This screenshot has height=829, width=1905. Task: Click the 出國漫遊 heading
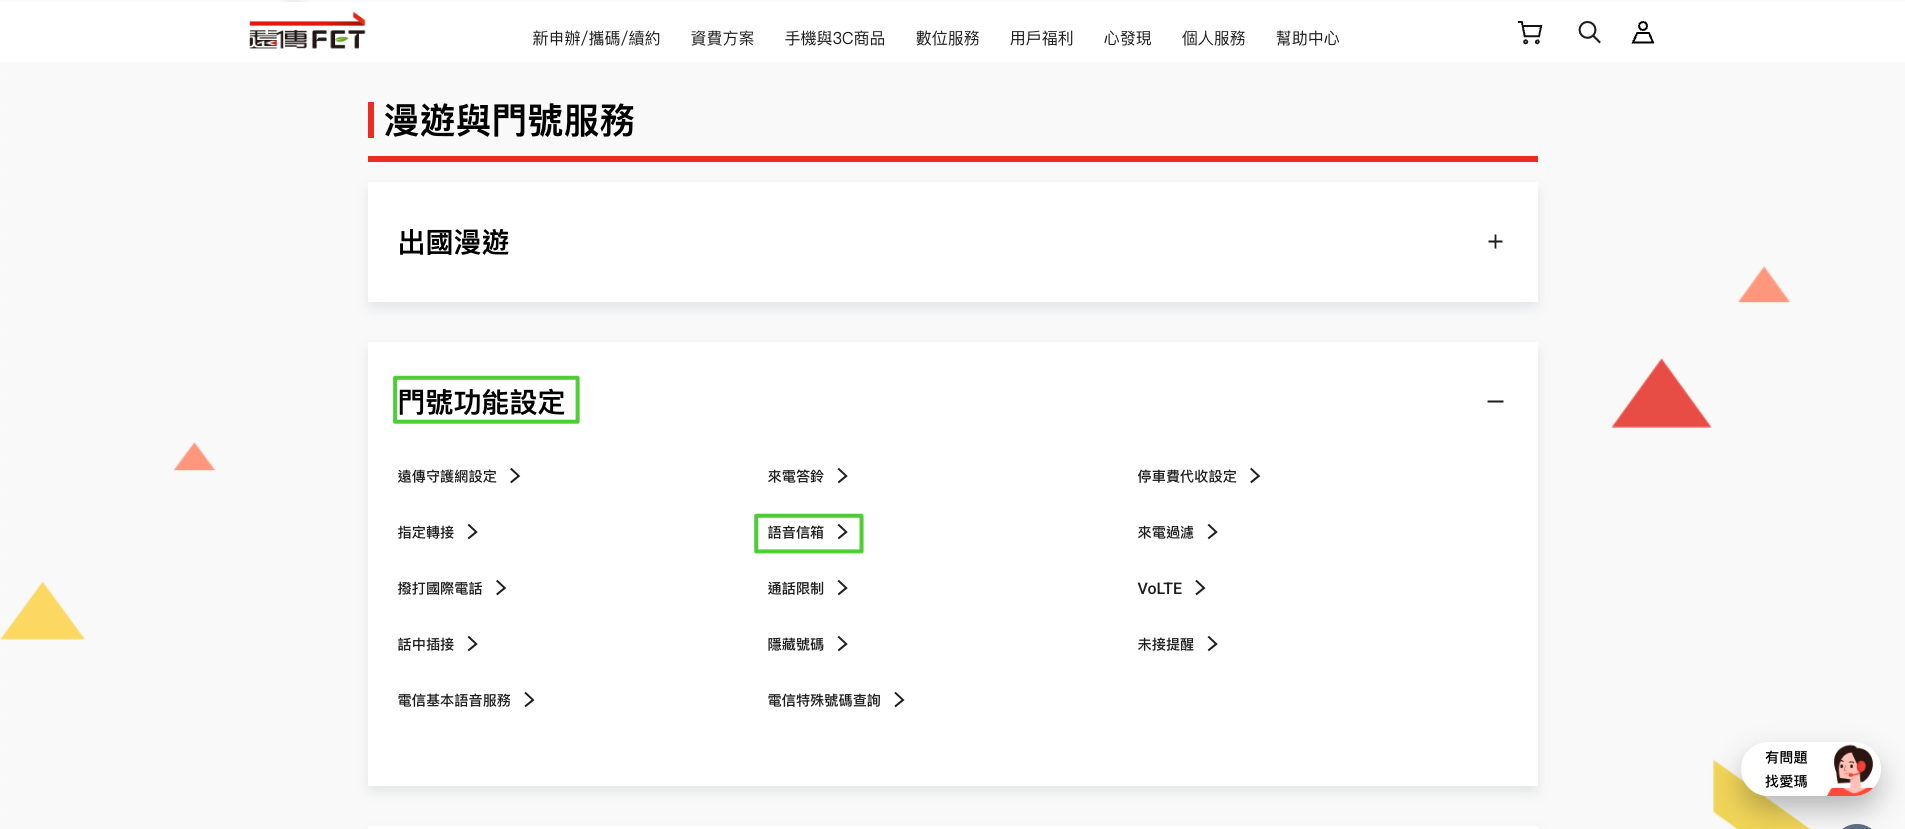point(454,242)
